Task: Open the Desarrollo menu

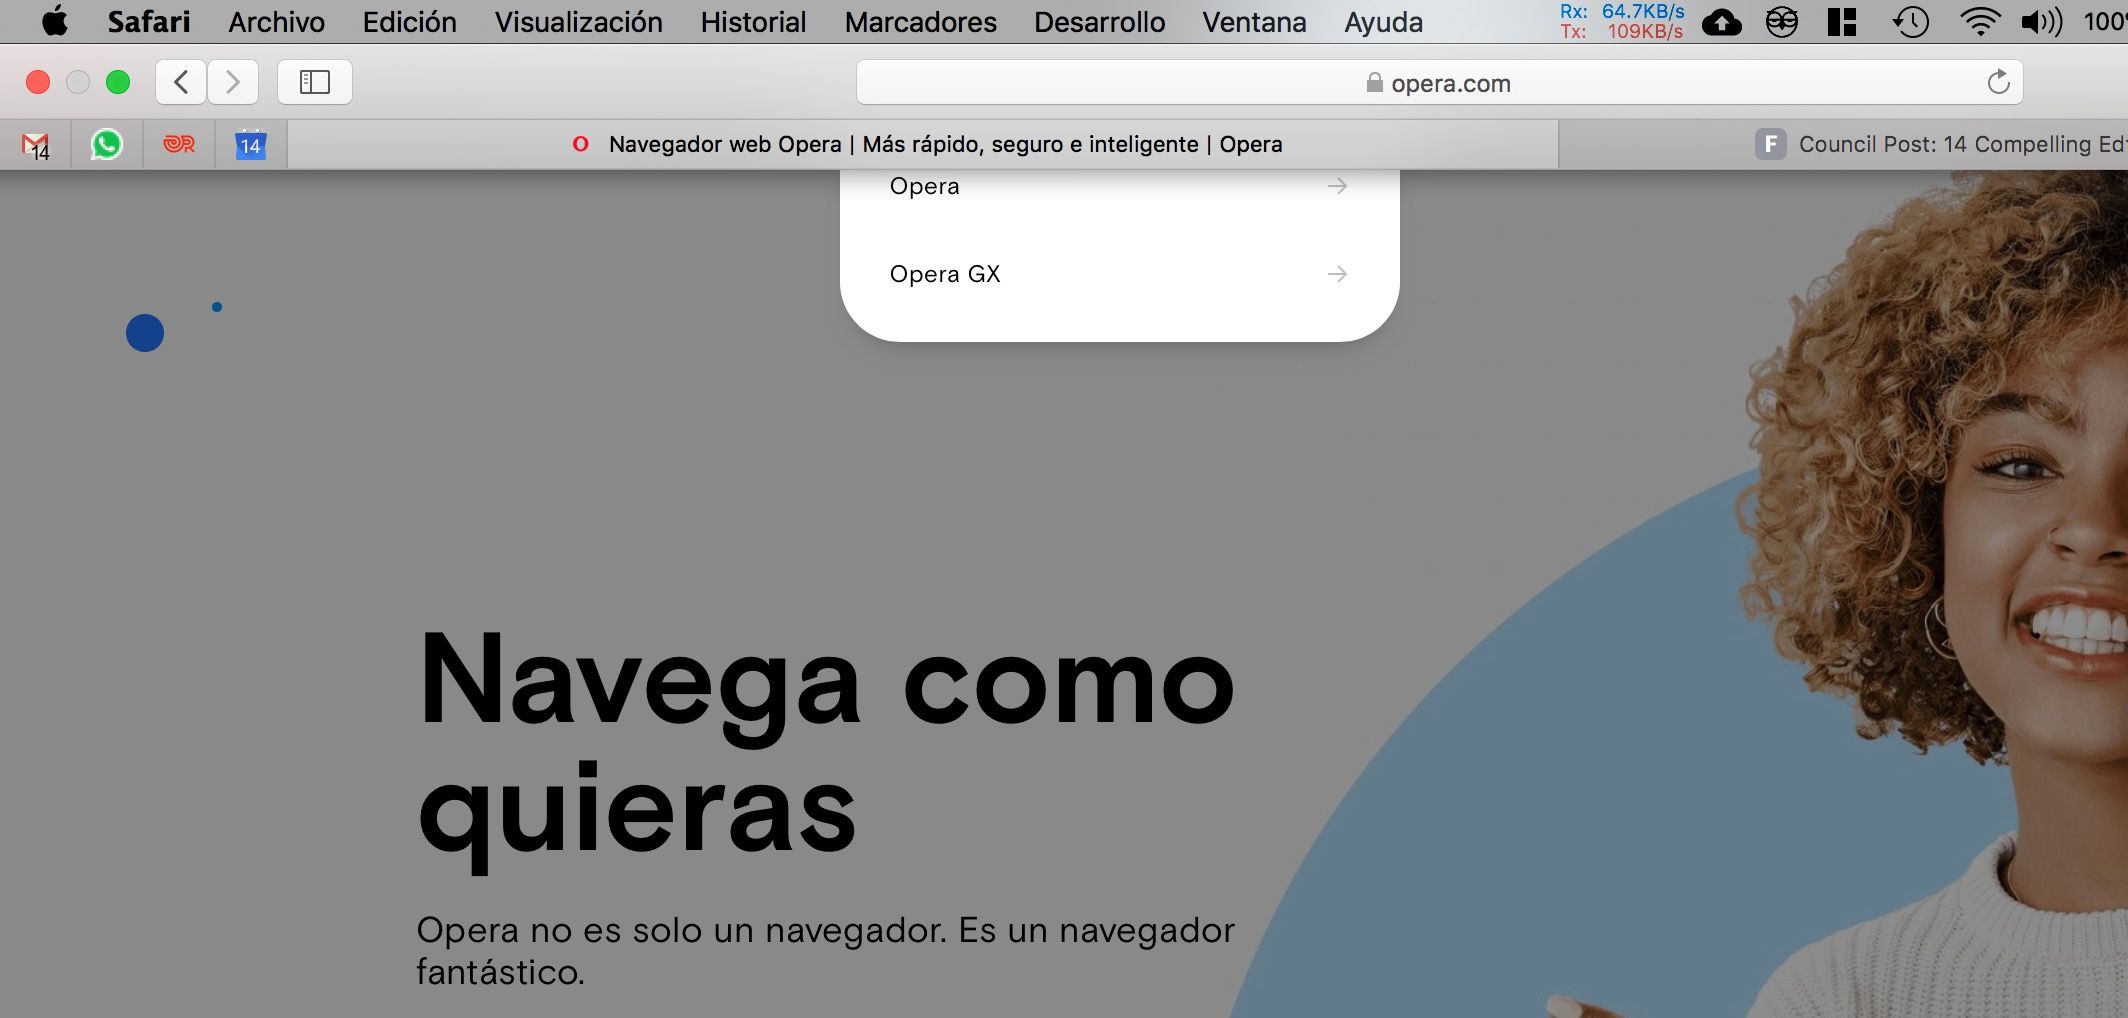Action: (1100, 21)
